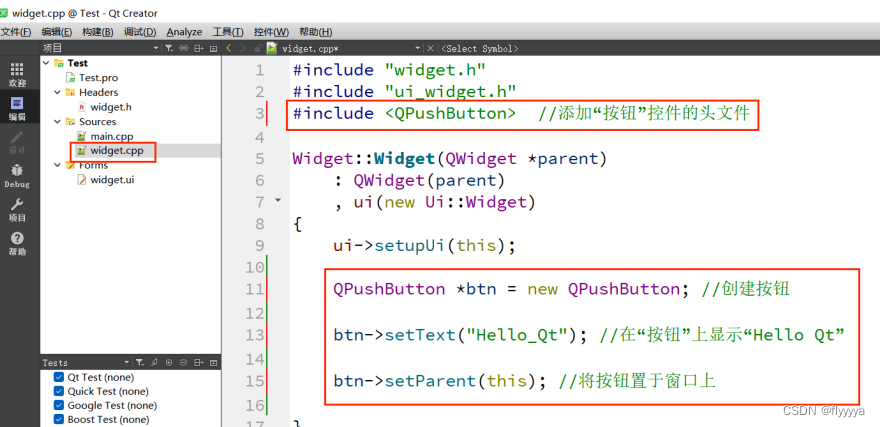Open the 调试(D) menu

point(140,32)
